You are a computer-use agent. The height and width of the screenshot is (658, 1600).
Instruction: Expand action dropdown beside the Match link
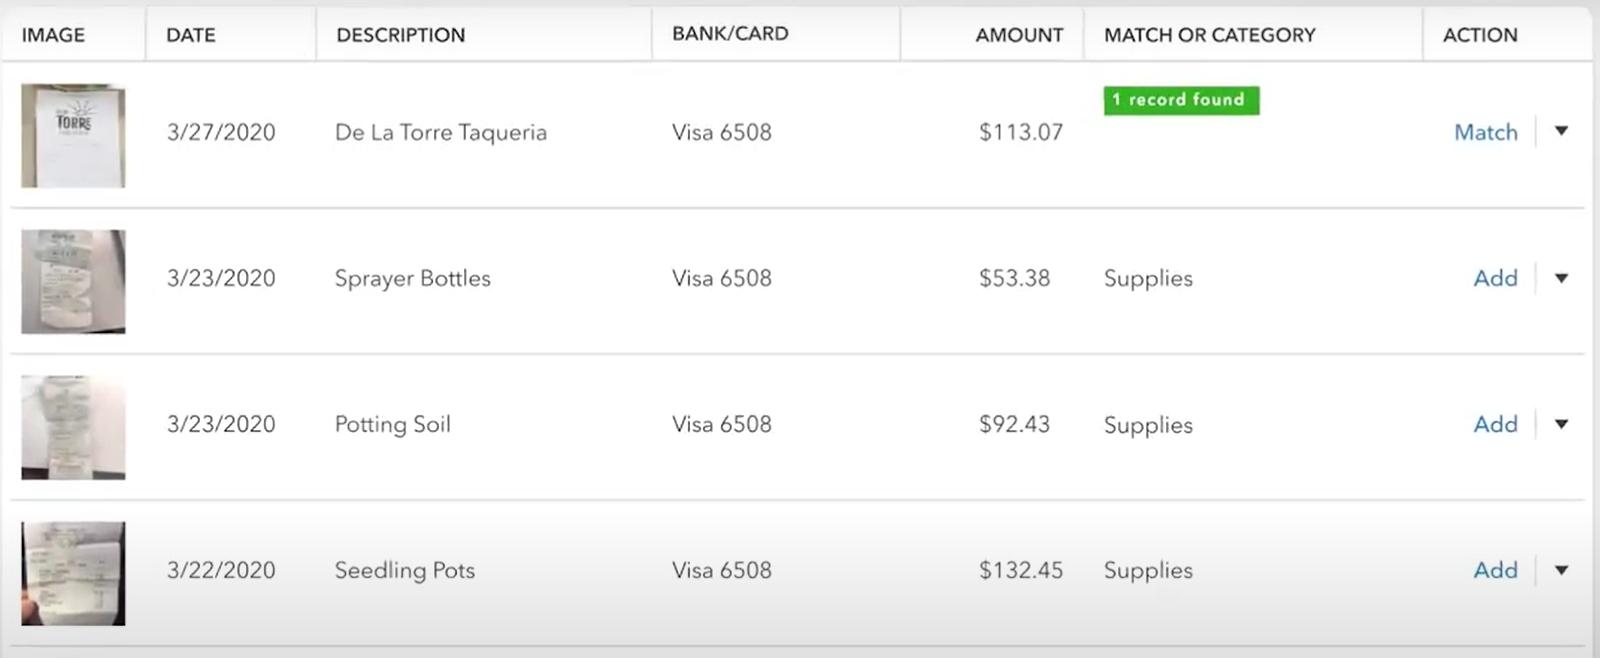click(1561, 131)
